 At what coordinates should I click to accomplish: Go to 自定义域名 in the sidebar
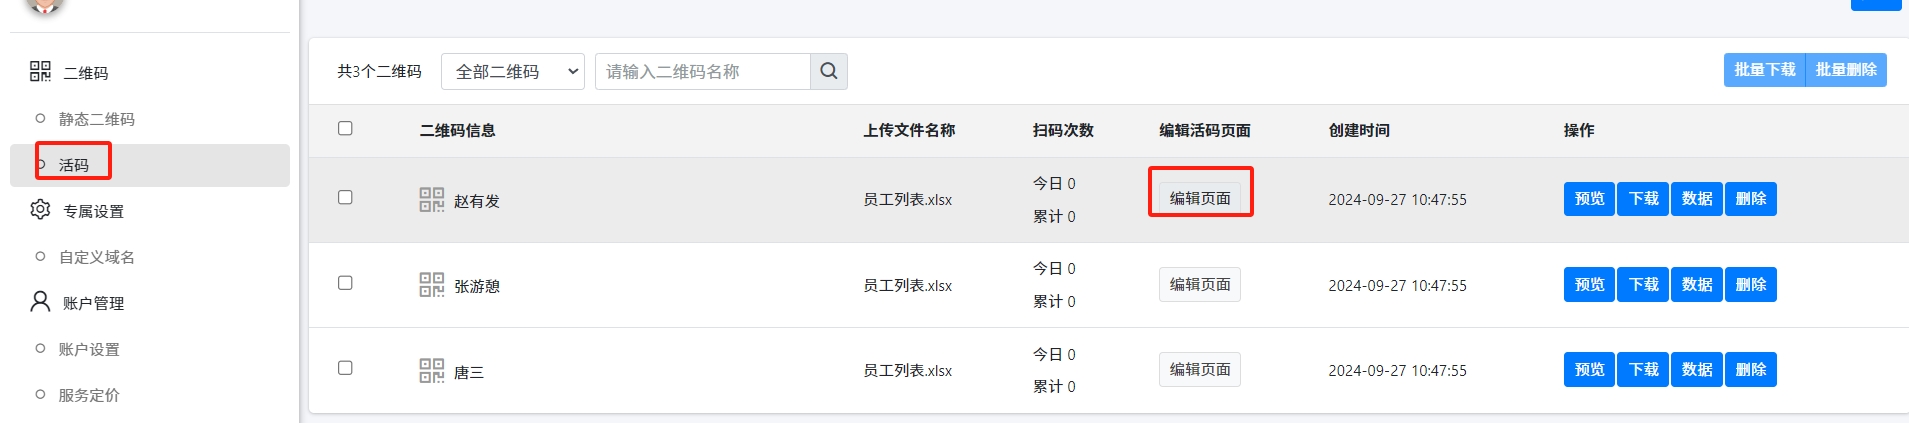point(96,257)
